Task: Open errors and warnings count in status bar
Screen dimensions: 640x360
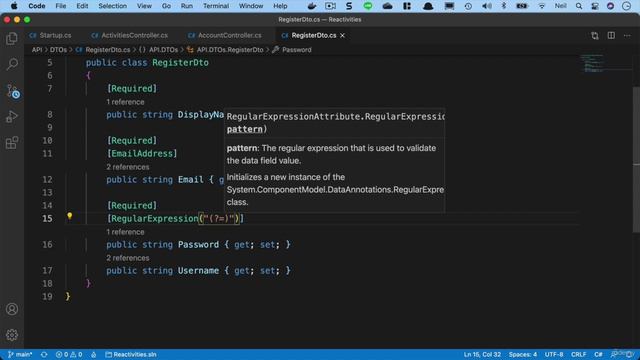Action: click(69, 354)
